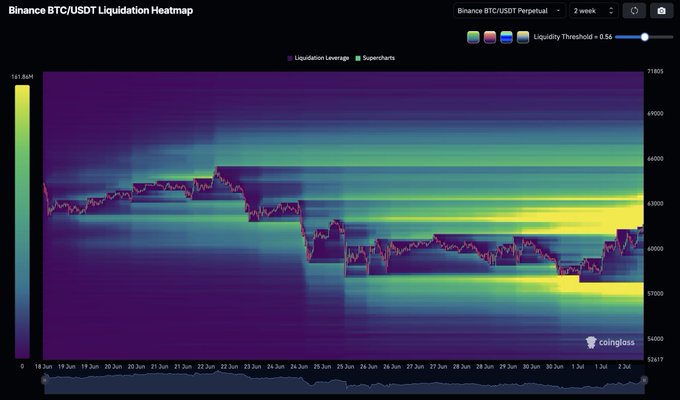The width and height of the screenshot is (680, 400).
Task: Adjust the Liquidity Threshold slider handle
Action: [x=644, y=37]
